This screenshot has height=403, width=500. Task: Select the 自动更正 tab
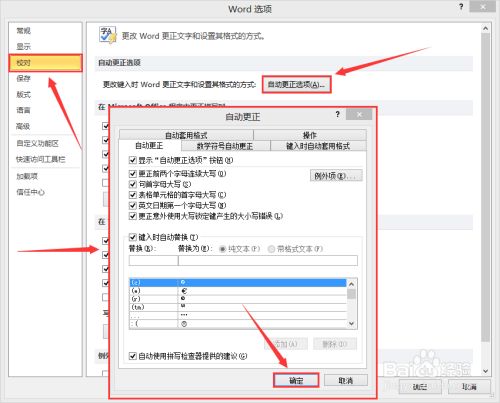click(149, 146)
